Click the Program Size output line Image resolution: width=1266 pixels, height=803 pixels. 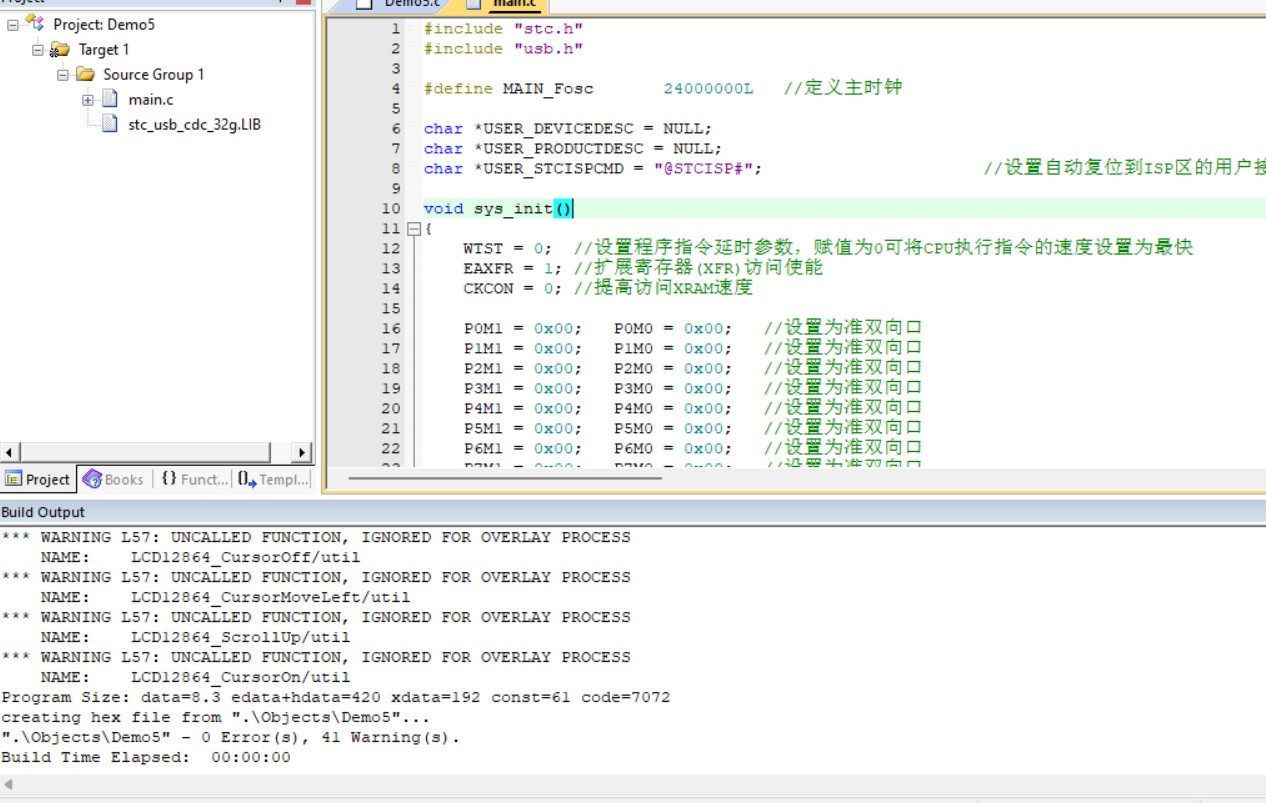pyautogui.click(x=336, y=697)
